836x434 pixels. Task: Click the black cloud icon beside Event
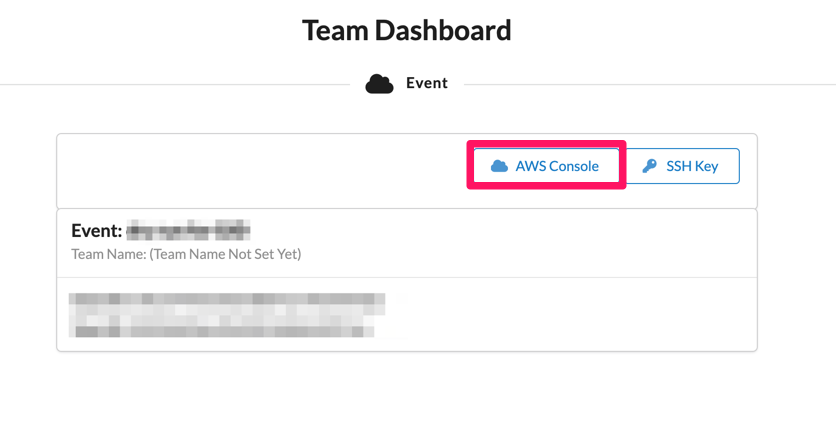(379, 84)
